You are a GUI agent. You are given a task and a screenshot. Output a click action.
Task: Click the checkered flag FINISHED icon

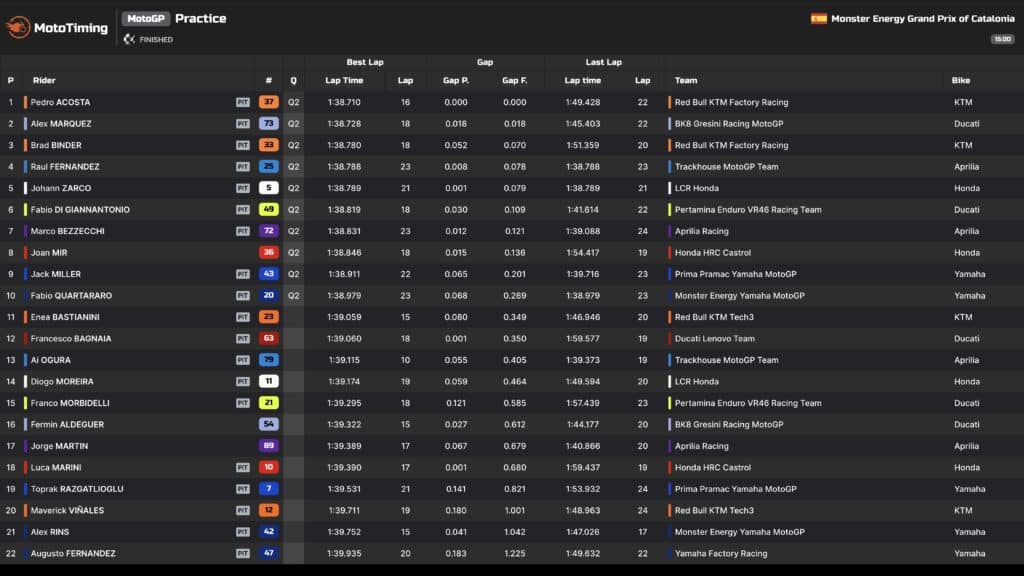click(129, 39)
